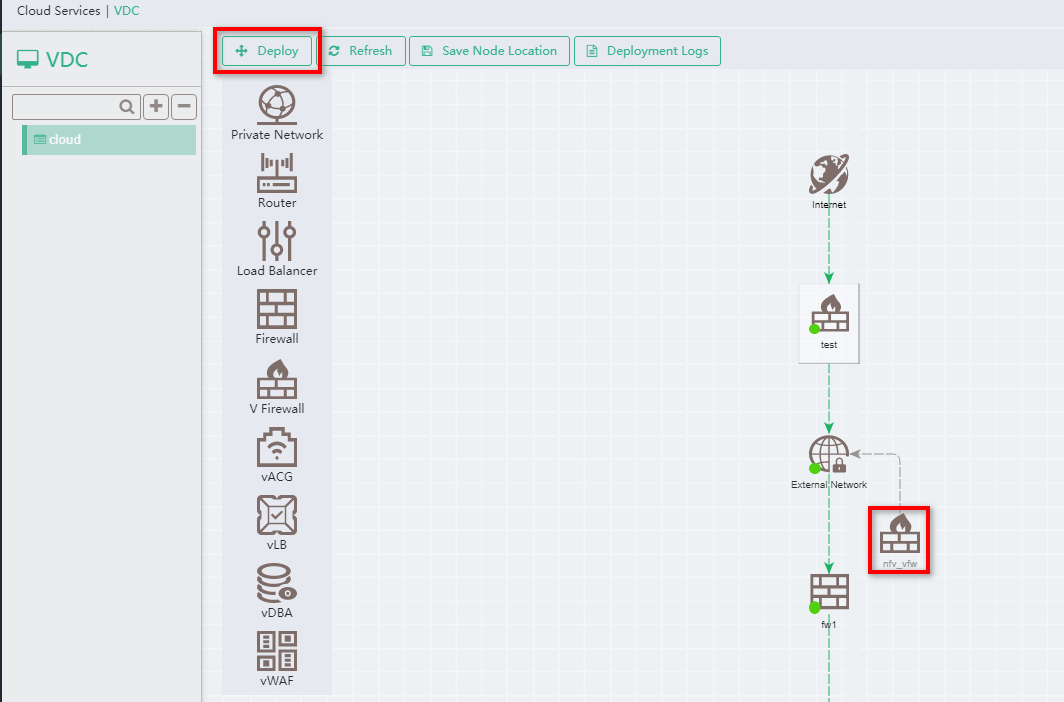The width and height of the screenshot is (1064, 702).
Task: Click the External Network node
Action: point(828,455)
